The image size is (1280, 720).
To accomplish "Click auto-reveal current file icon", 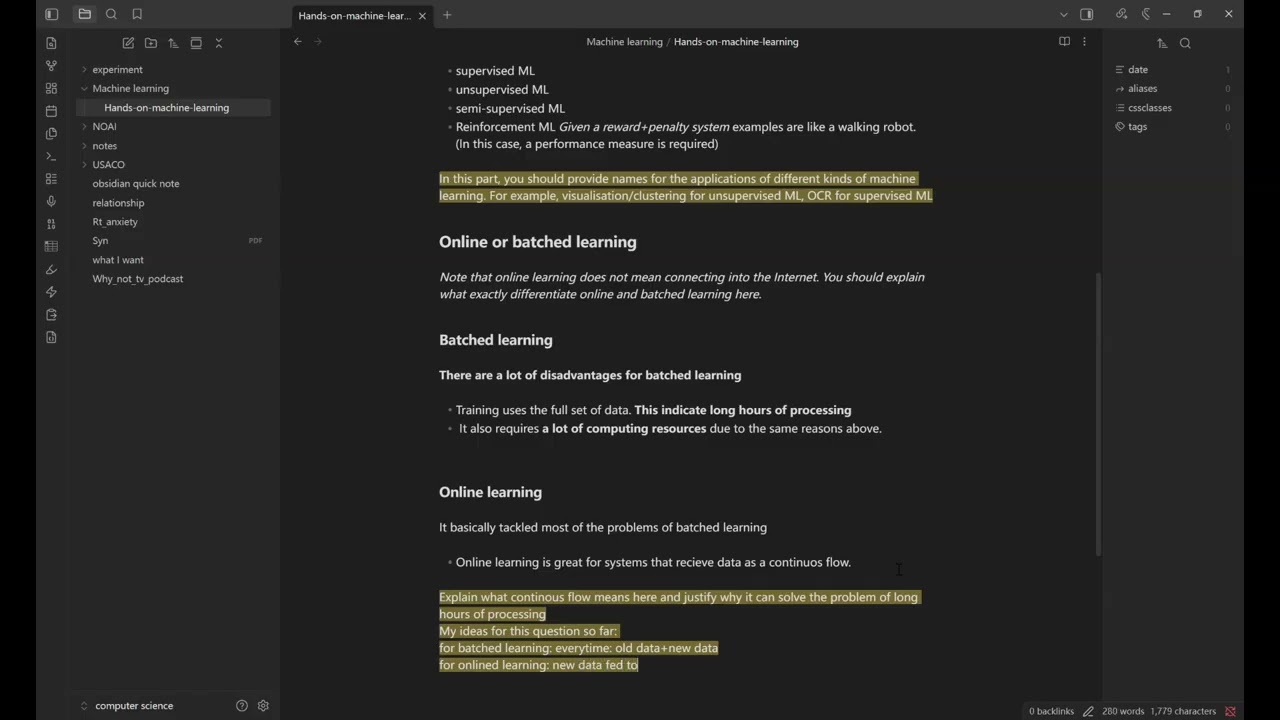I will (x=196, y=43).
